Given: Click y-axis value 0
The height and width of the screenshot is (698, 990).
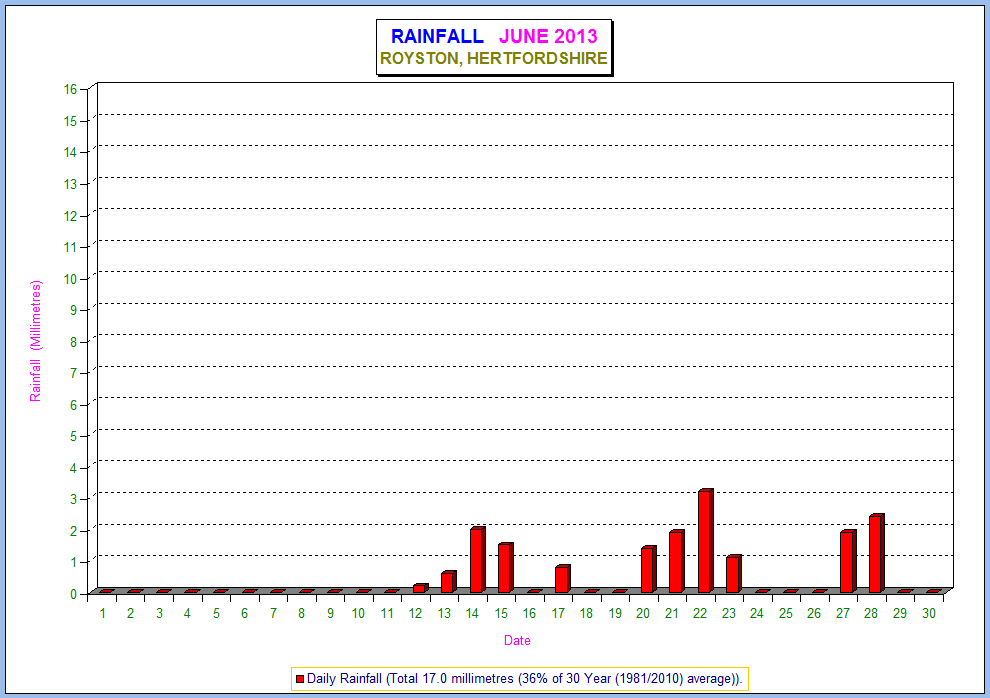Looking at the screenshot, I should [x=73, y=594].
